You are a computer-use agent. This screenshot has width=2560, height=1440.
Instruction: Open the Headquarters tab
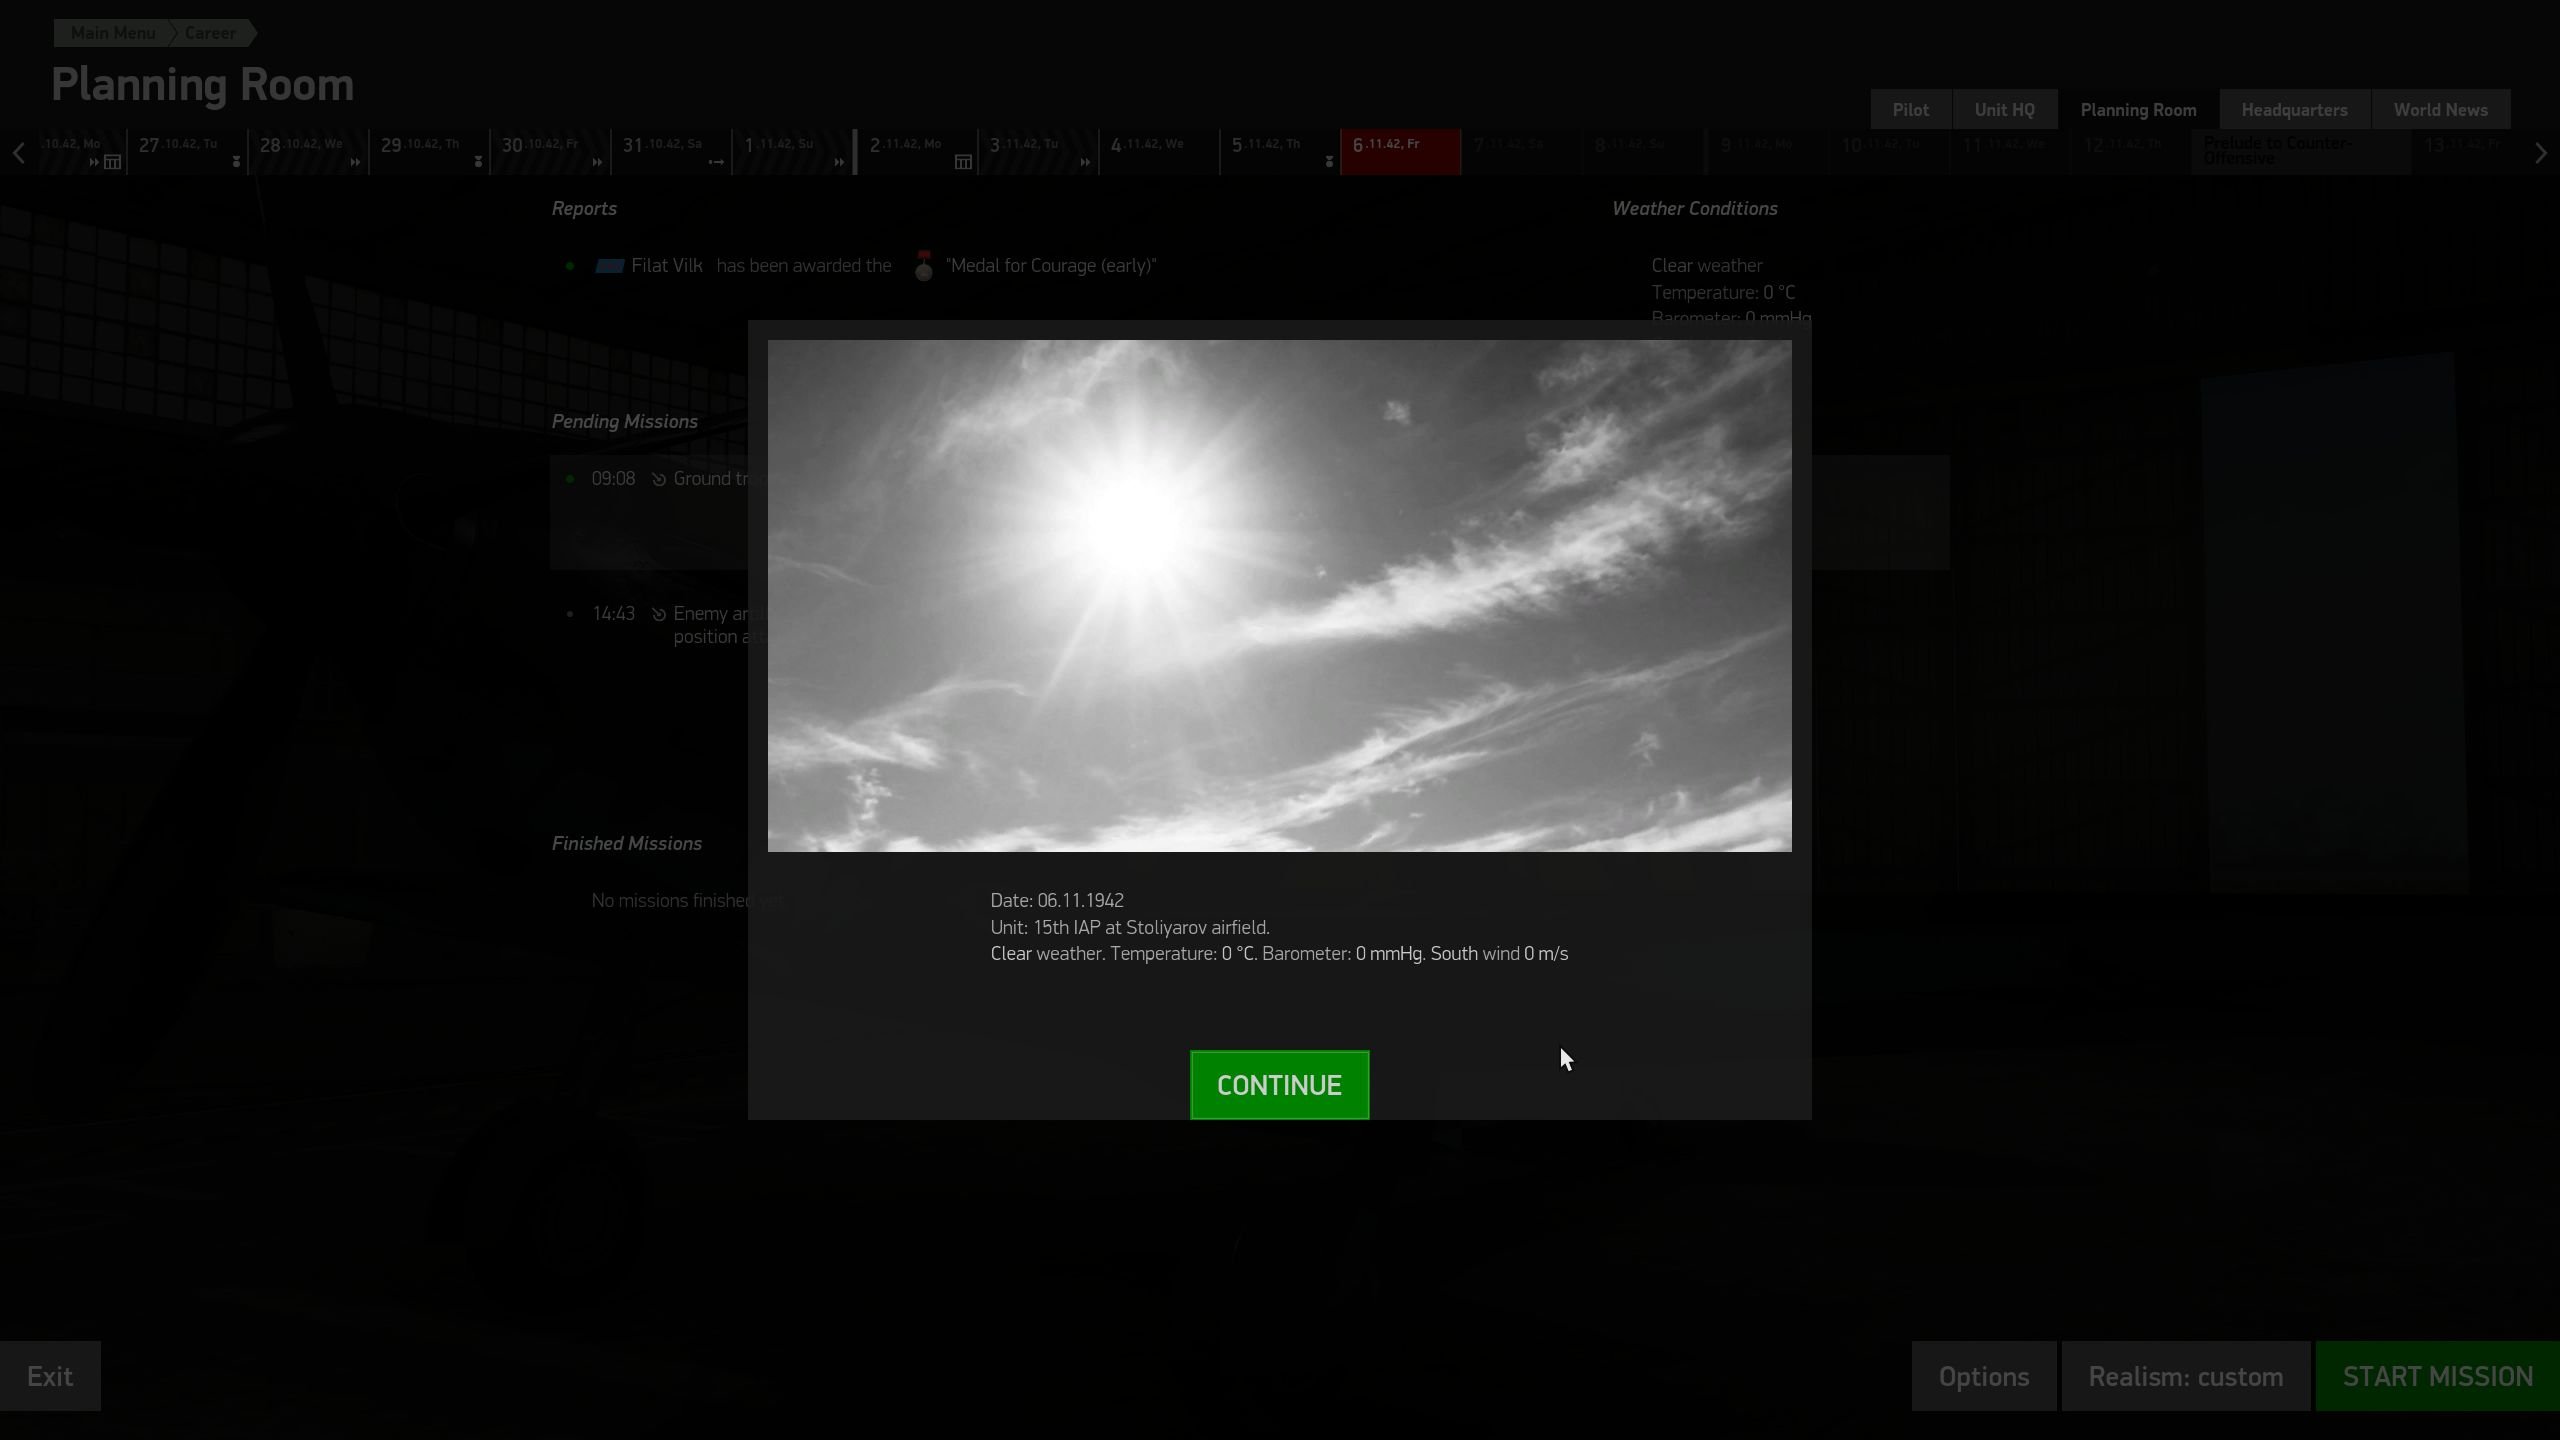point(2294,110)
